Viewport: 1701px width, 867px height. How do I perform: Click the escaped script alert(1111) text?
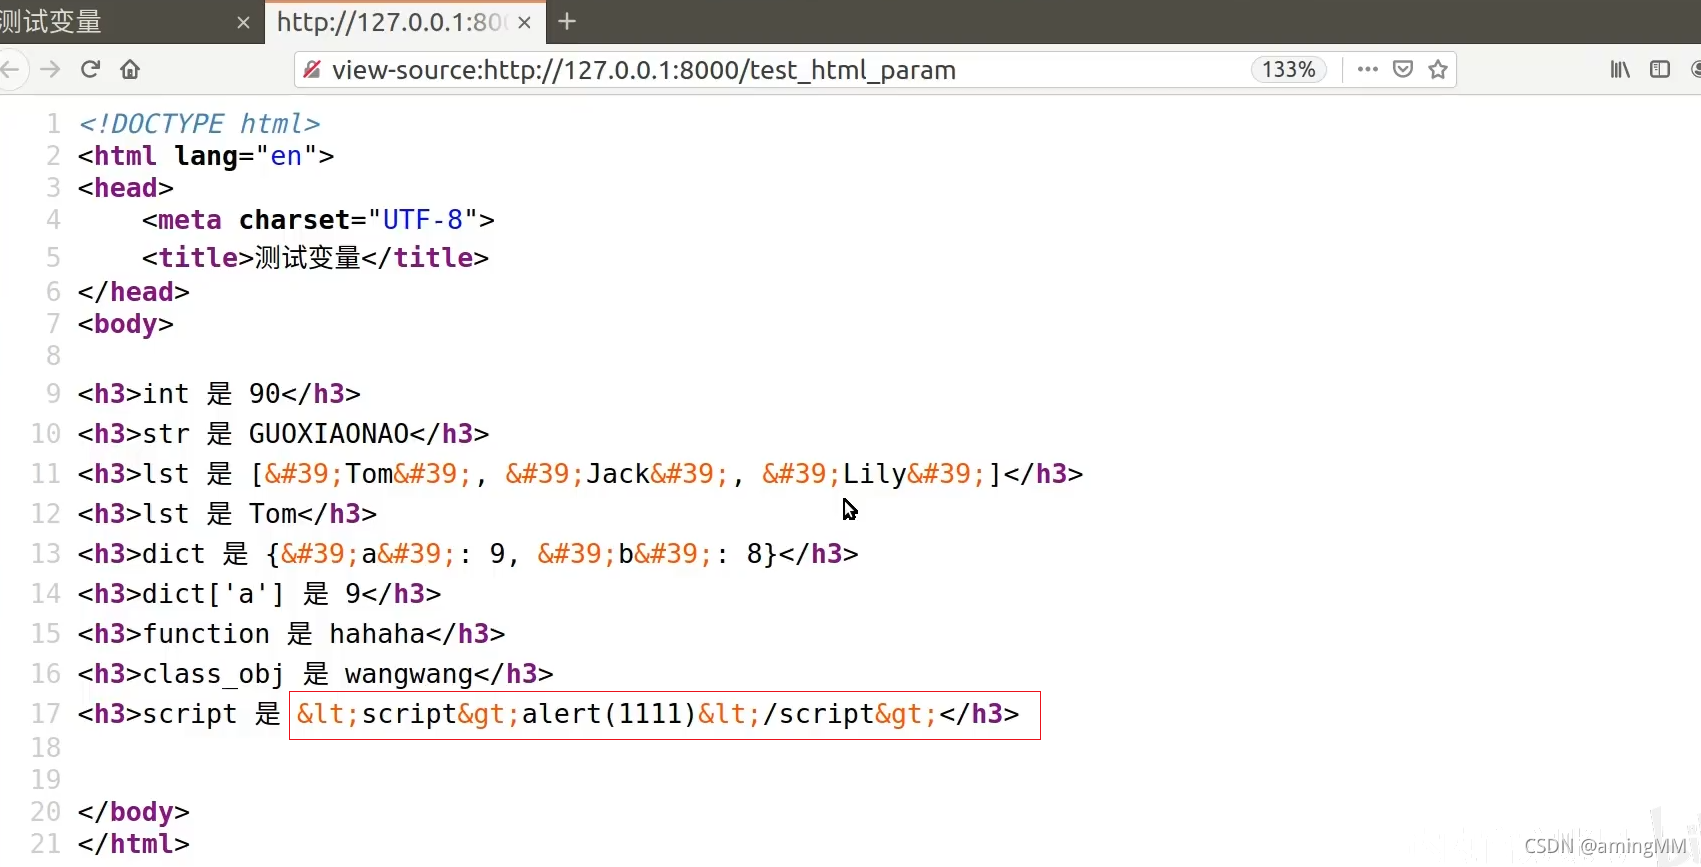click(x=616, y=714)
